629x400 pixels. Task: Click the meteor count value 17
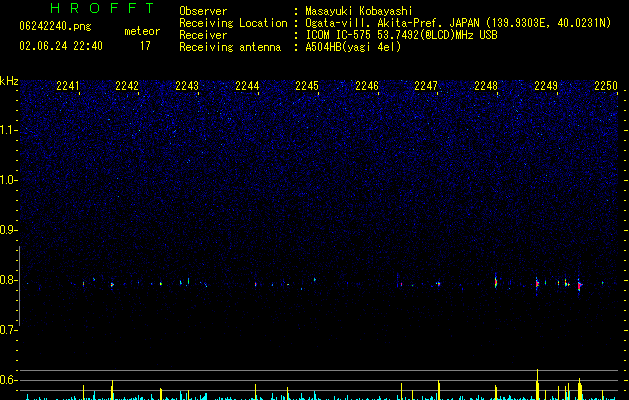point(145,46)
